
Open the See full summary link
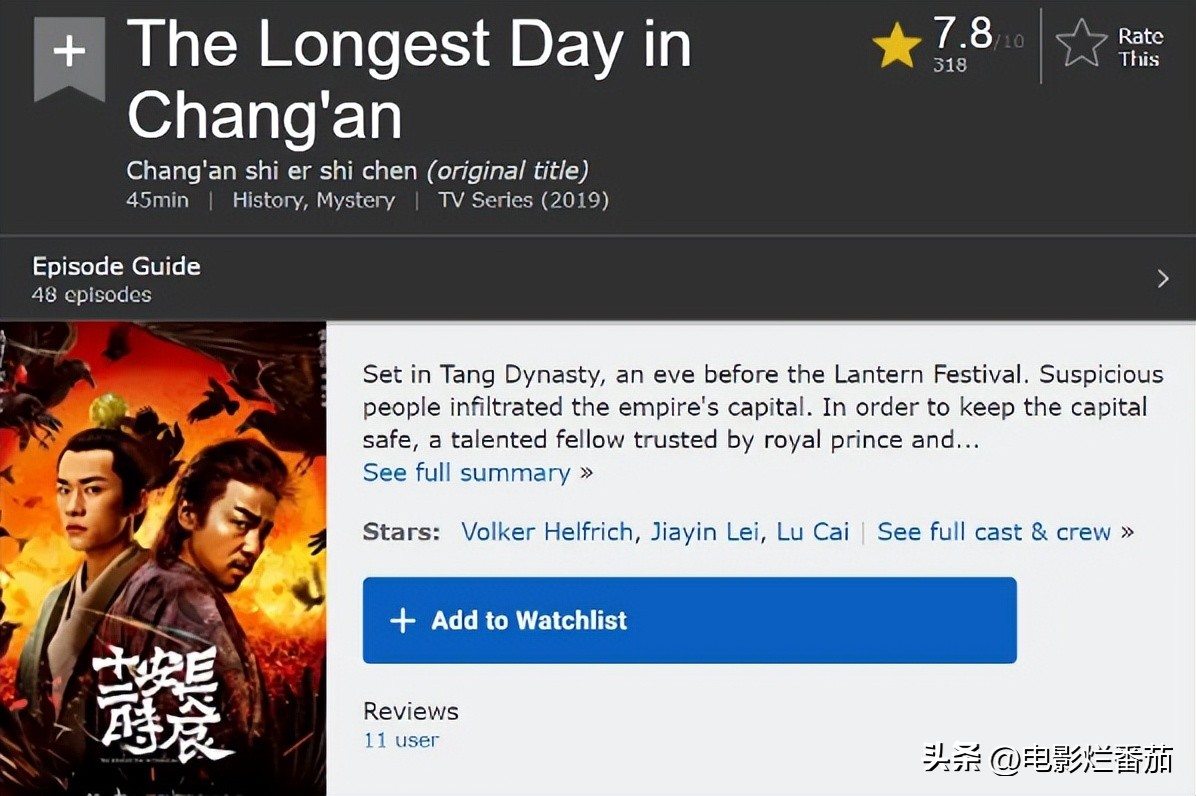[466, 473]
